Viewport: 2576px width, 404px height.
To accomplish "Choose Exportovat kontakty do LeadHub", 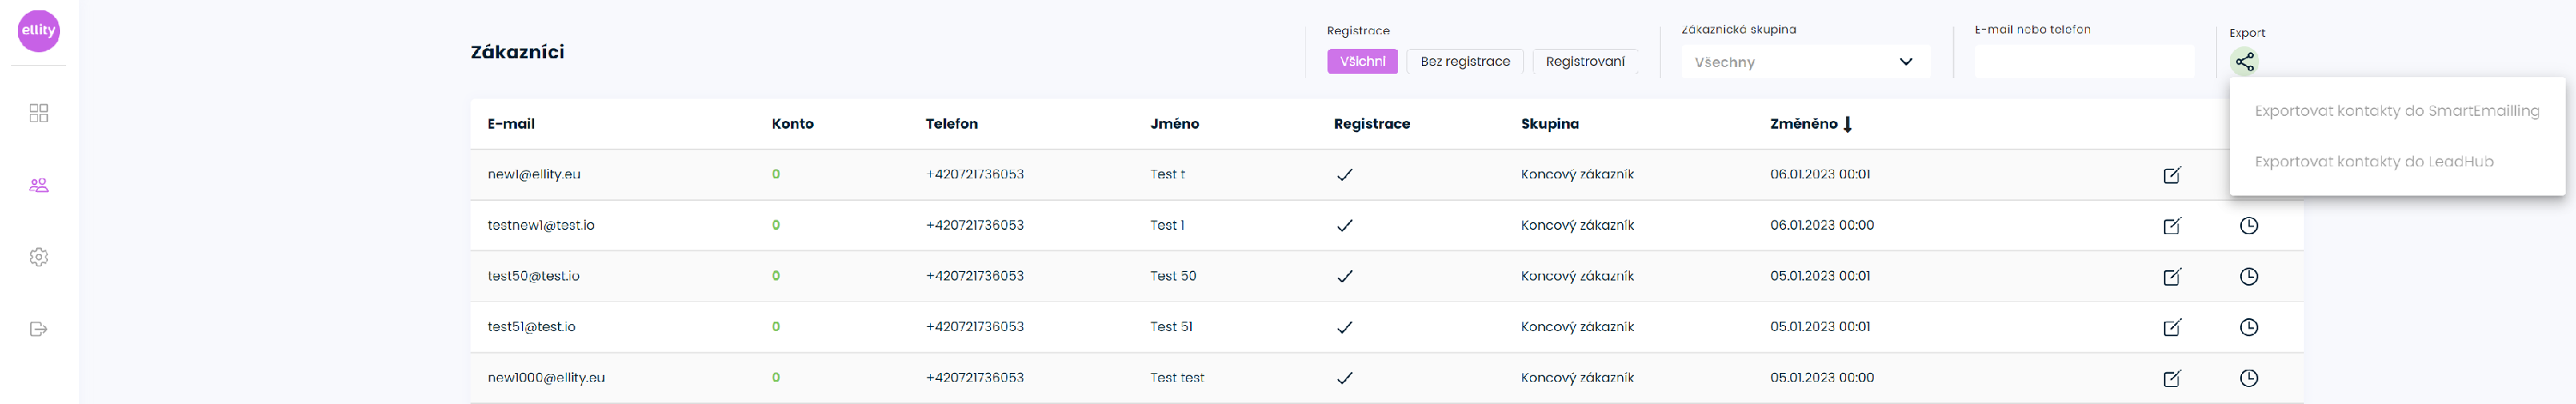I will (x=2373, y=162).
